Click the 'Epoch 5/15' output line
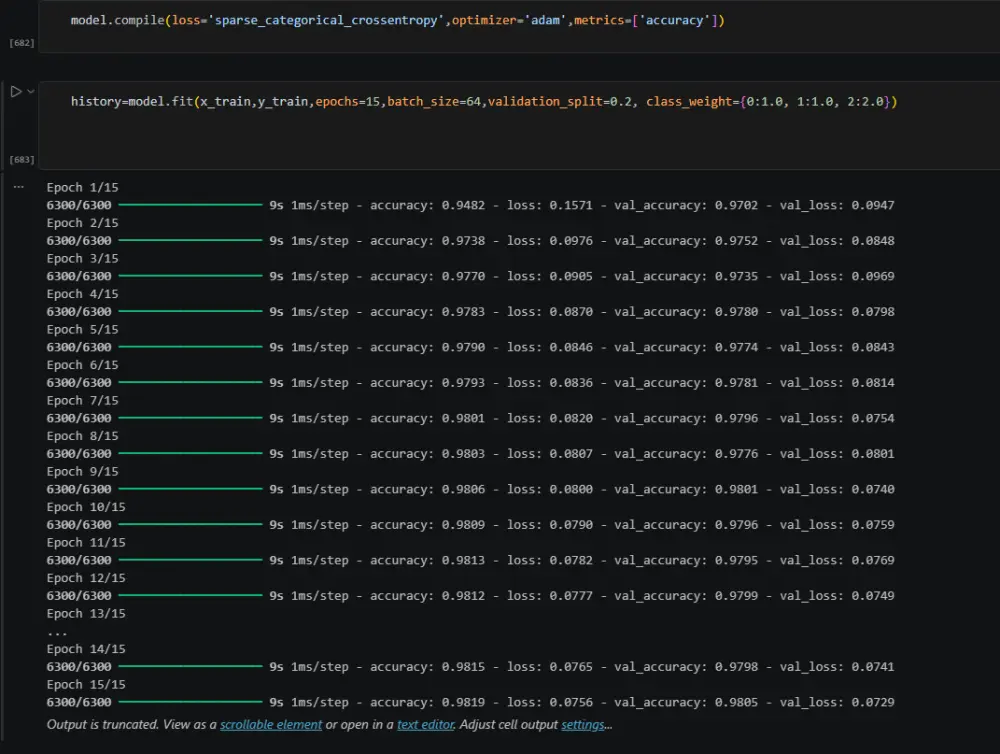Image resolution: width=1000 pixels, height=754 pixels. (x=82, y=330)
